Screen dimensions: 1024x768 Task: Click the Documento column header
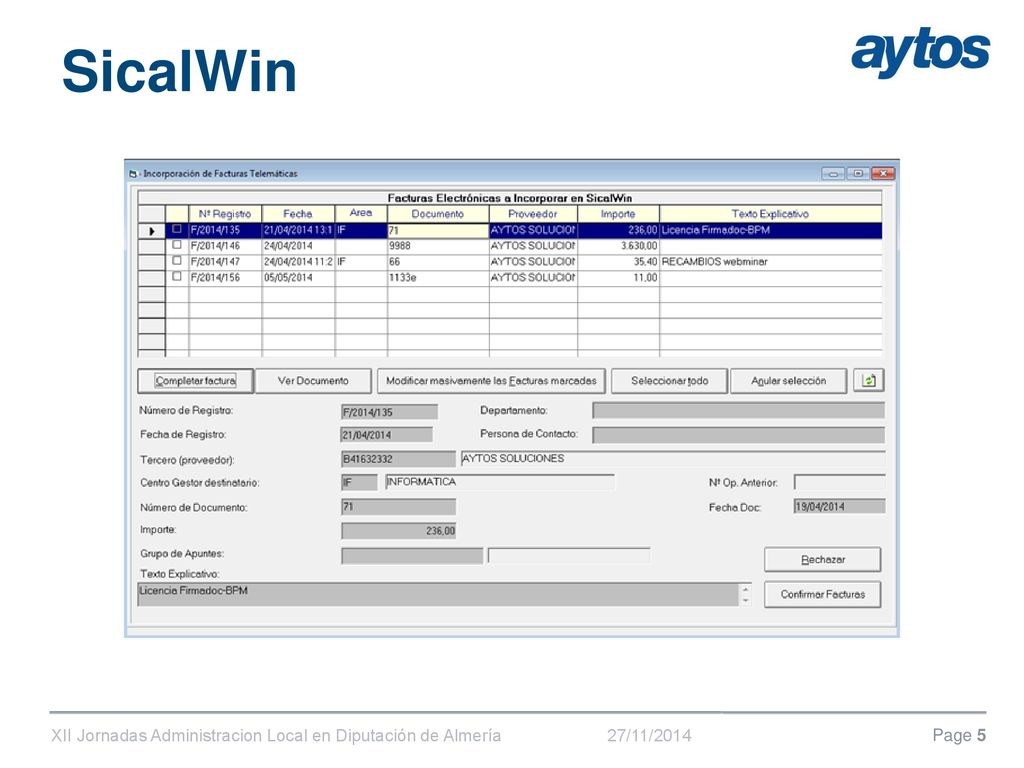(438, 214)
